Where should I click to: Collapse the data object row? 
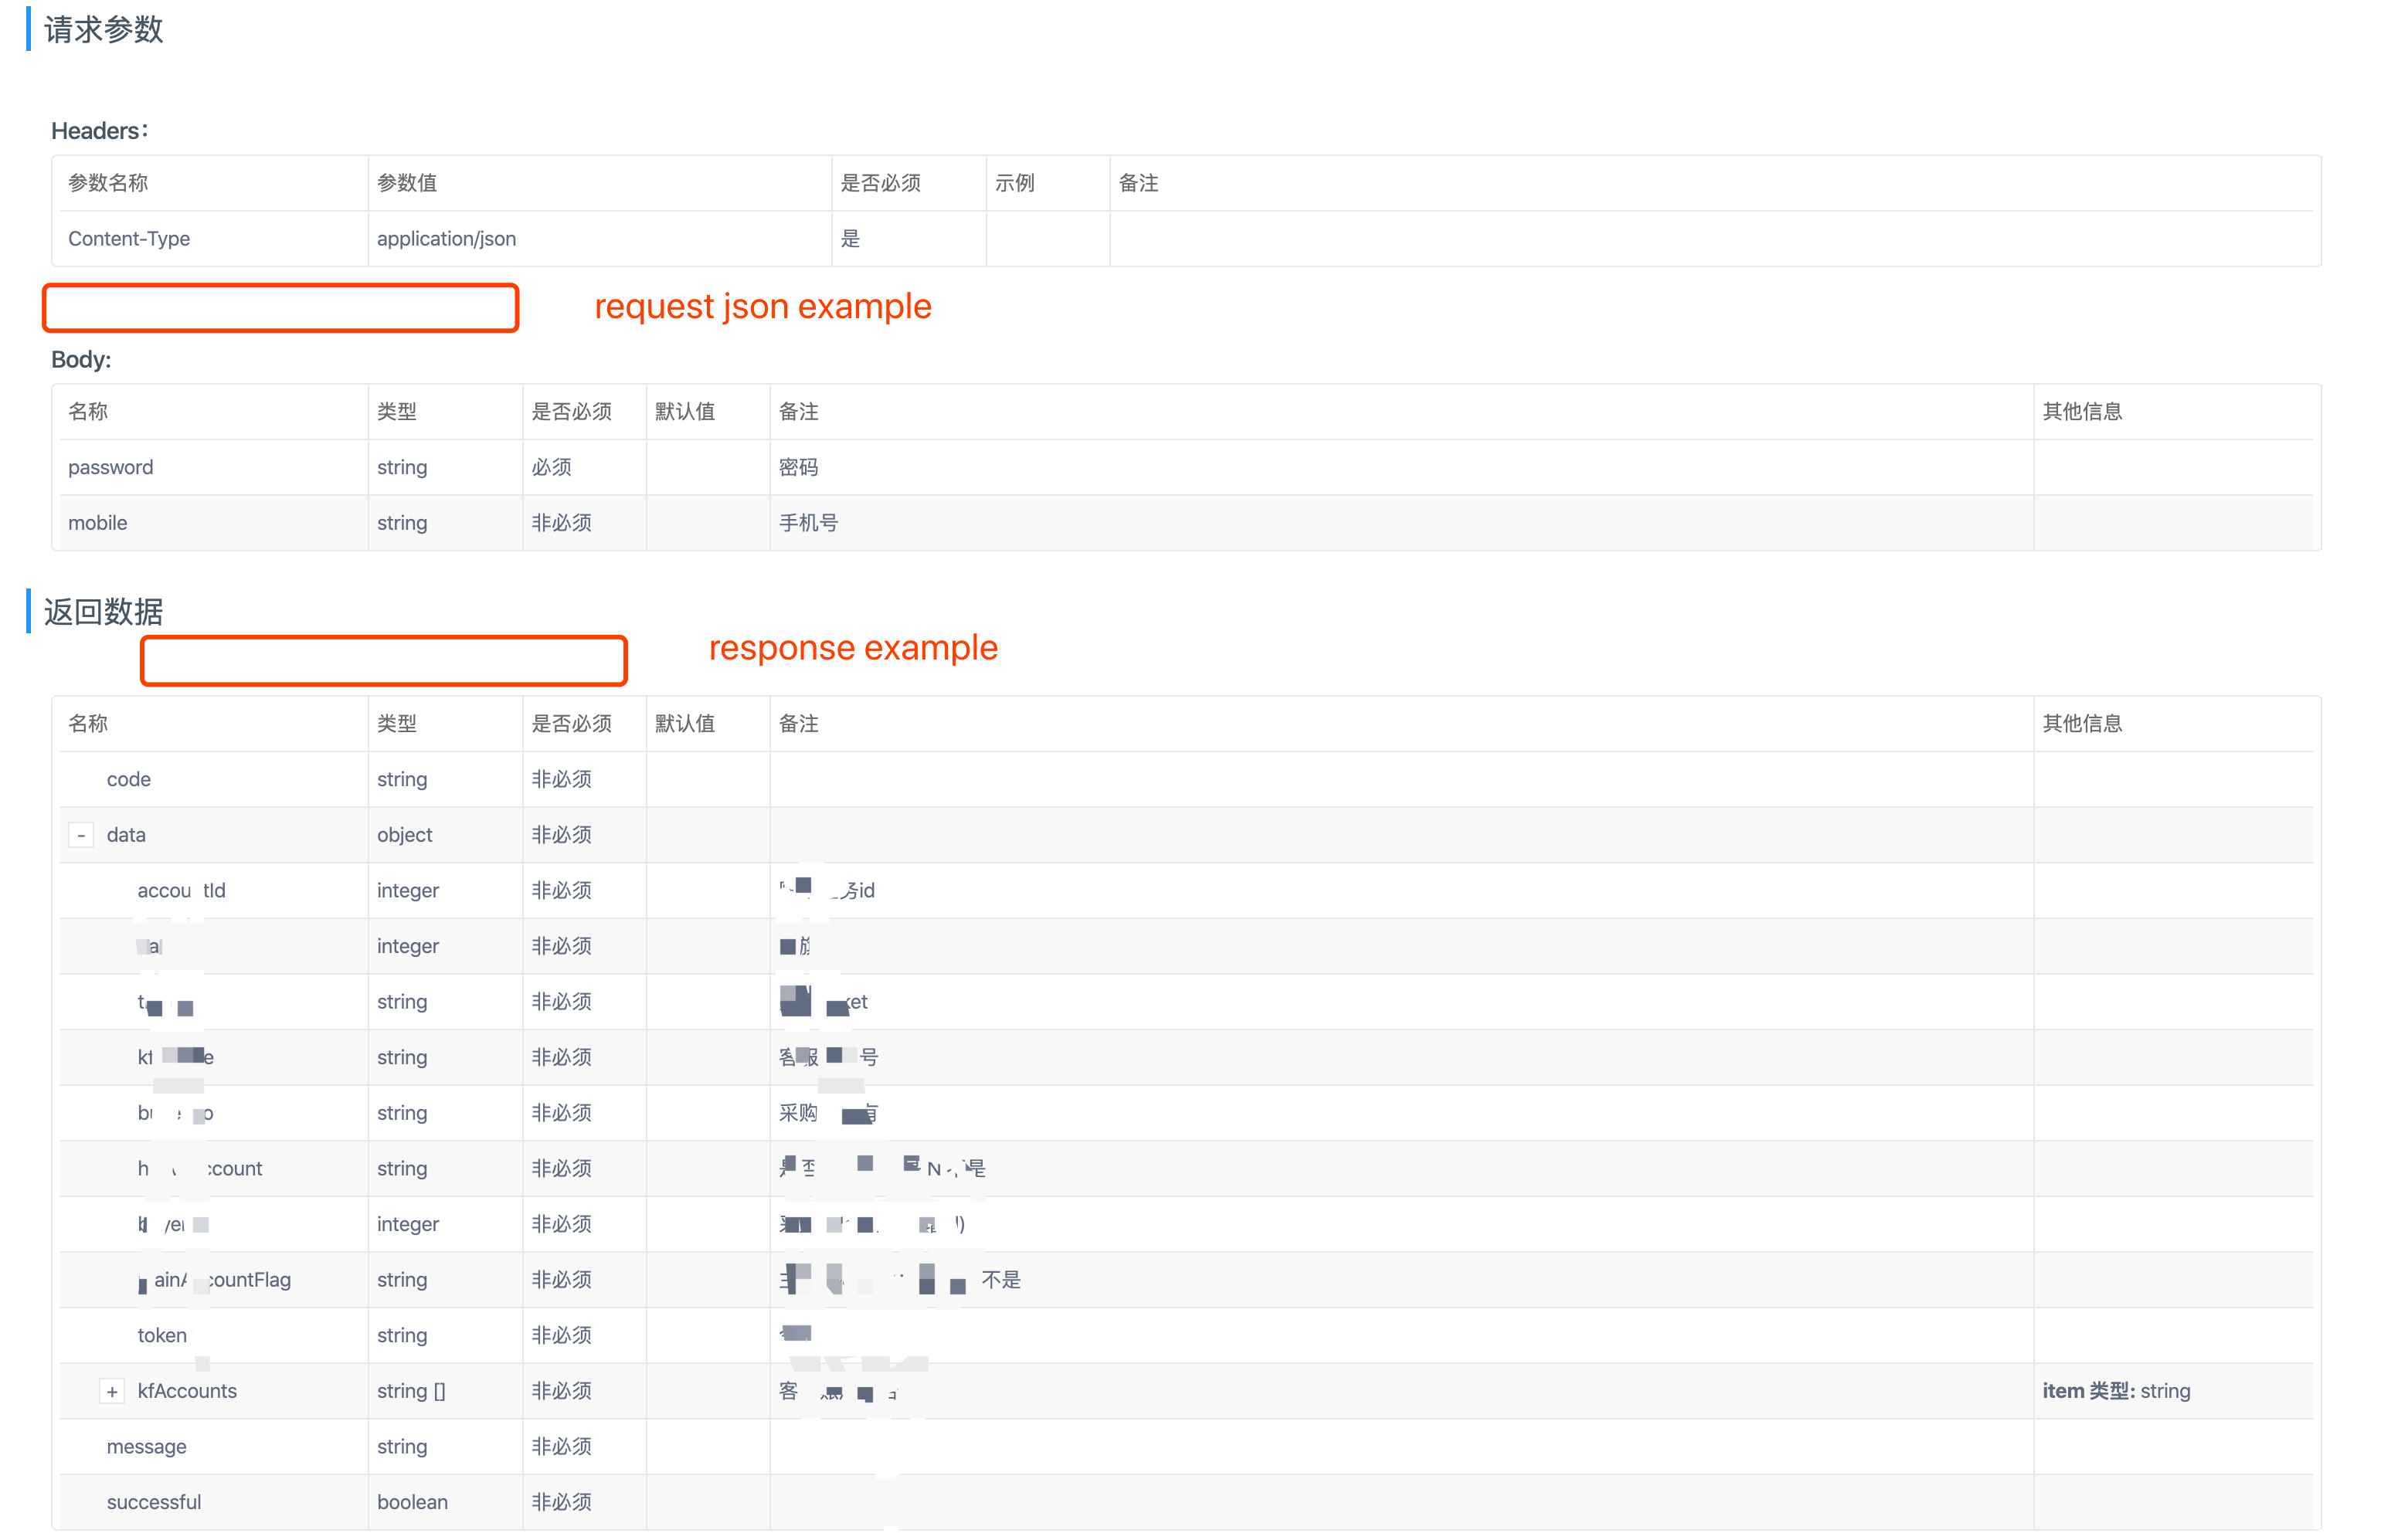81,835
